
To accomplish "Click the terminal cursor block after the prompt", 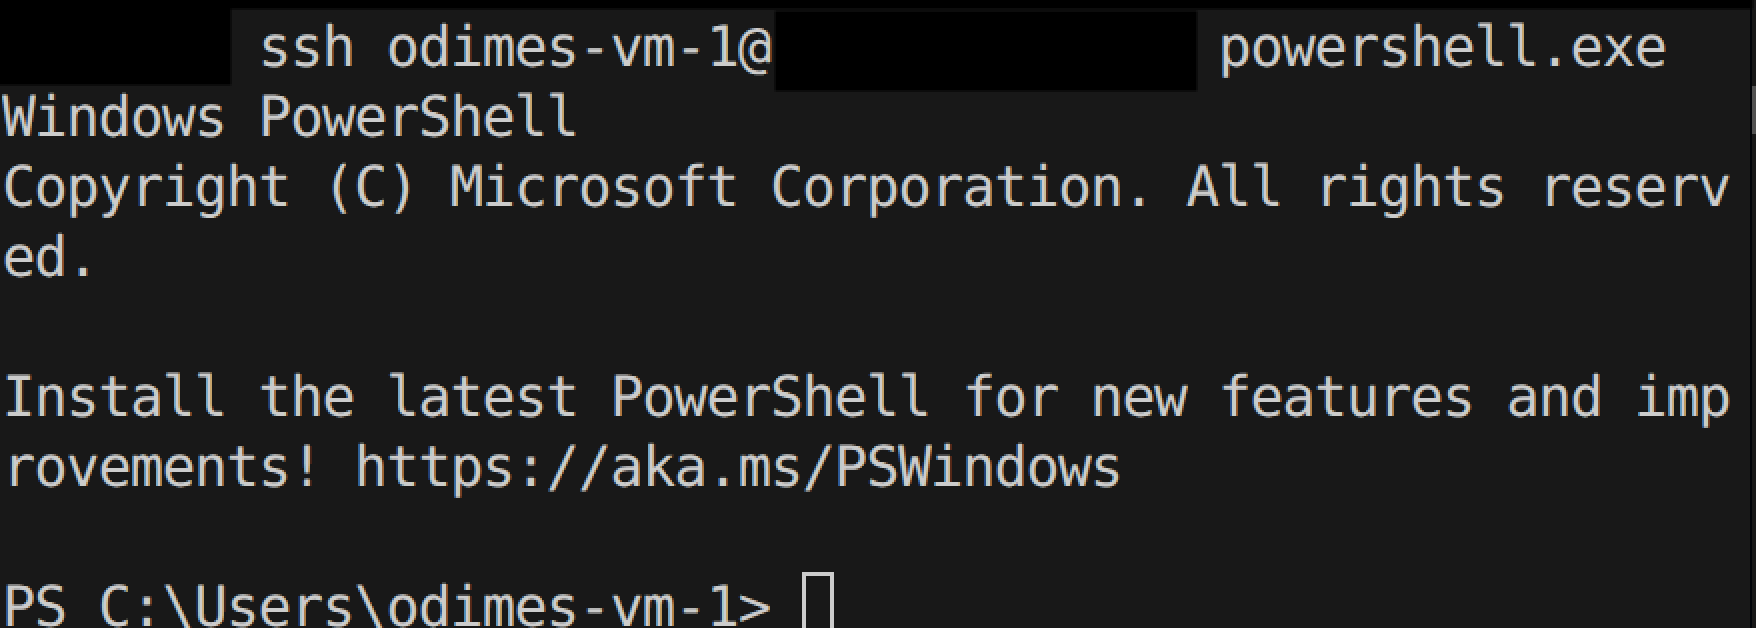I will 818,602.
